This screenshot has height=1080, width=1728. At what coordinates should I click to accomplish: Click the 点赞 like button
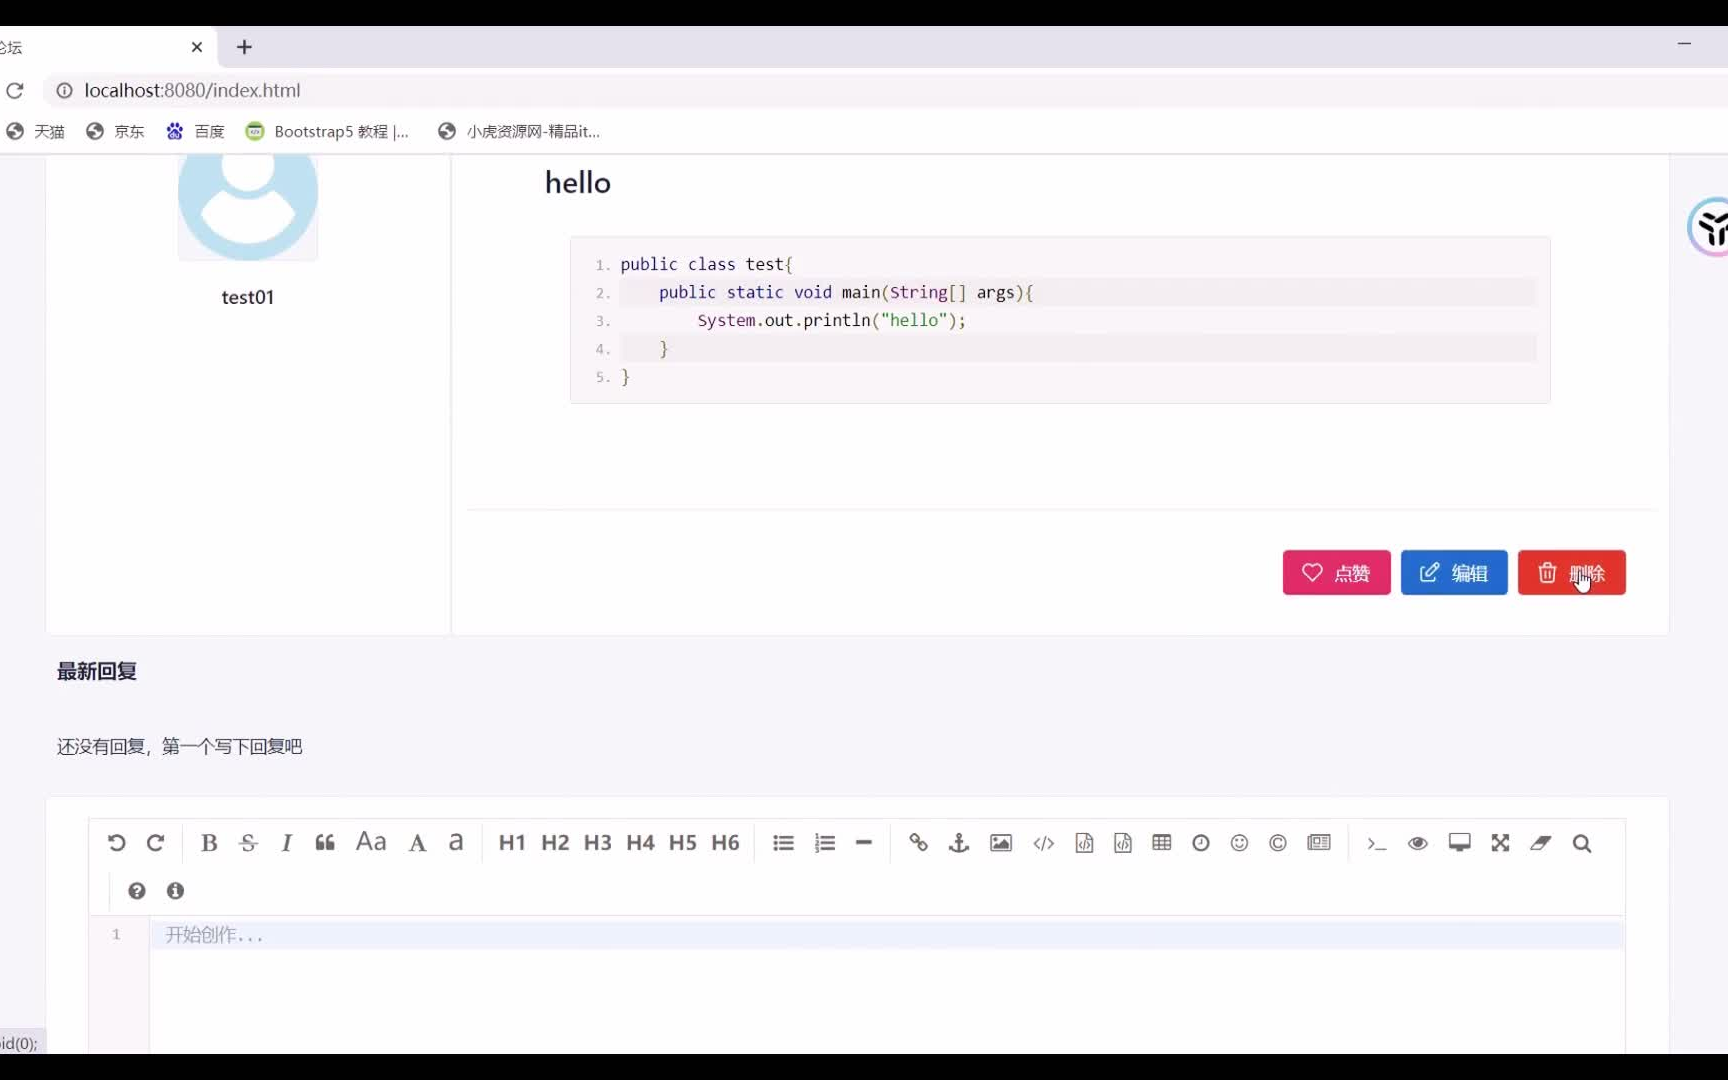click(1336, 573)
